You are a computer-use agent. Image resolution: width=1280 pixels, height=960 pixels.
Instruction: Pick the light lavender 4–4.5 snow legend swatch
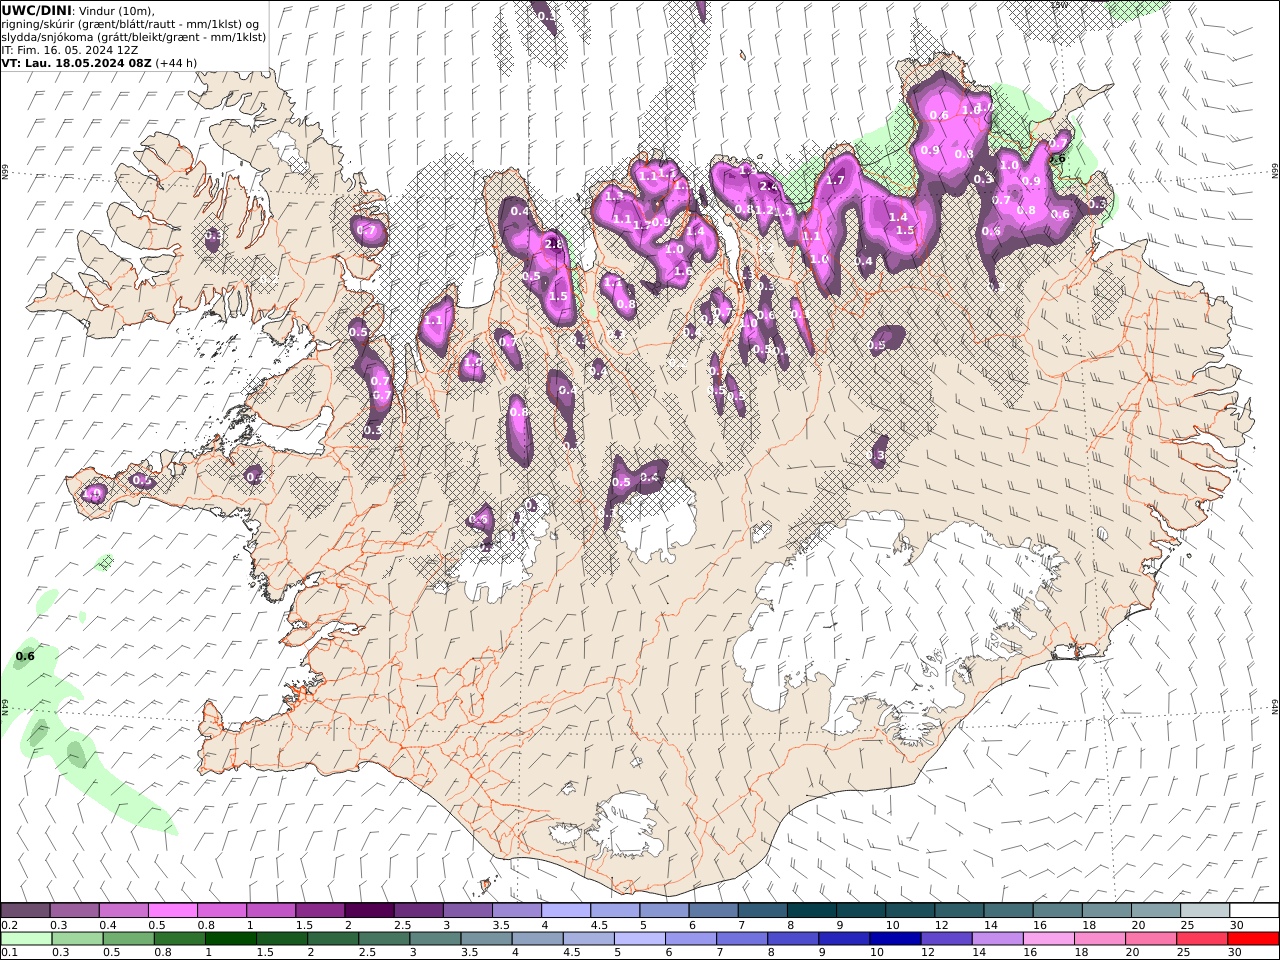pos(564,910)
